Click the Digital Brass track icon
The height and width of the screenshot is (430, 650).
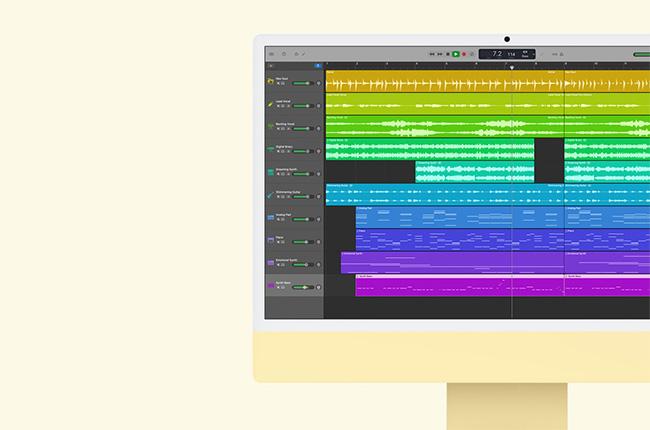point(271,149)
